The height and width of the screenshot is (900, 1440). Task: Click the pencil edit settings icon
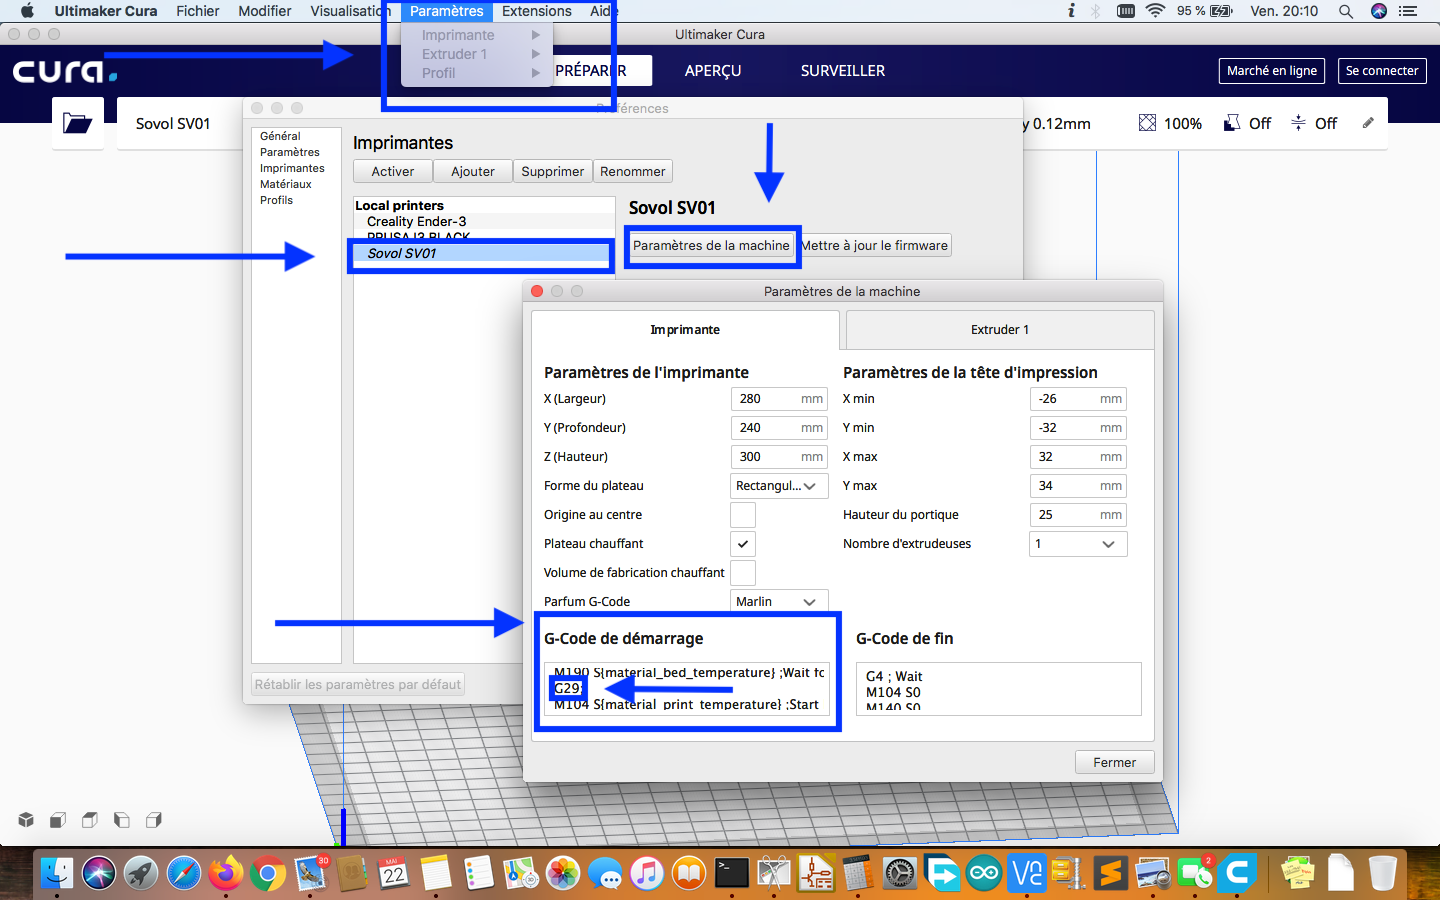pos(1368,123)
